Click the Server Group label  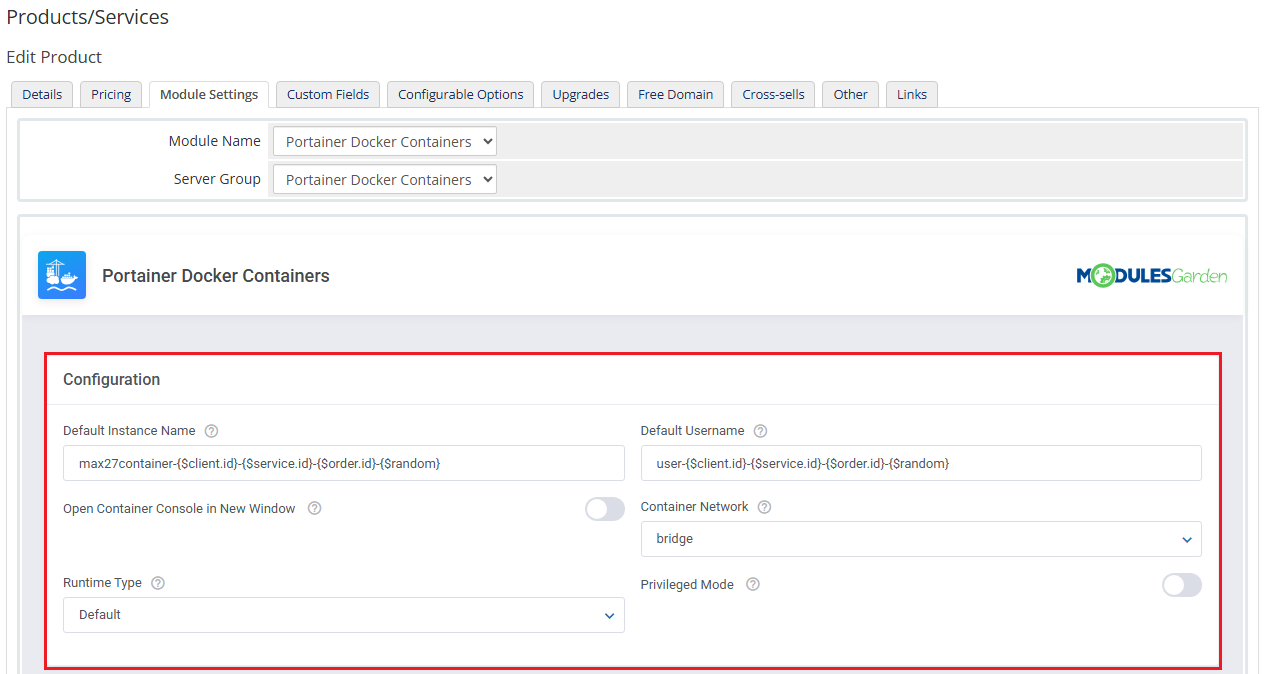[x=217, y=179]
